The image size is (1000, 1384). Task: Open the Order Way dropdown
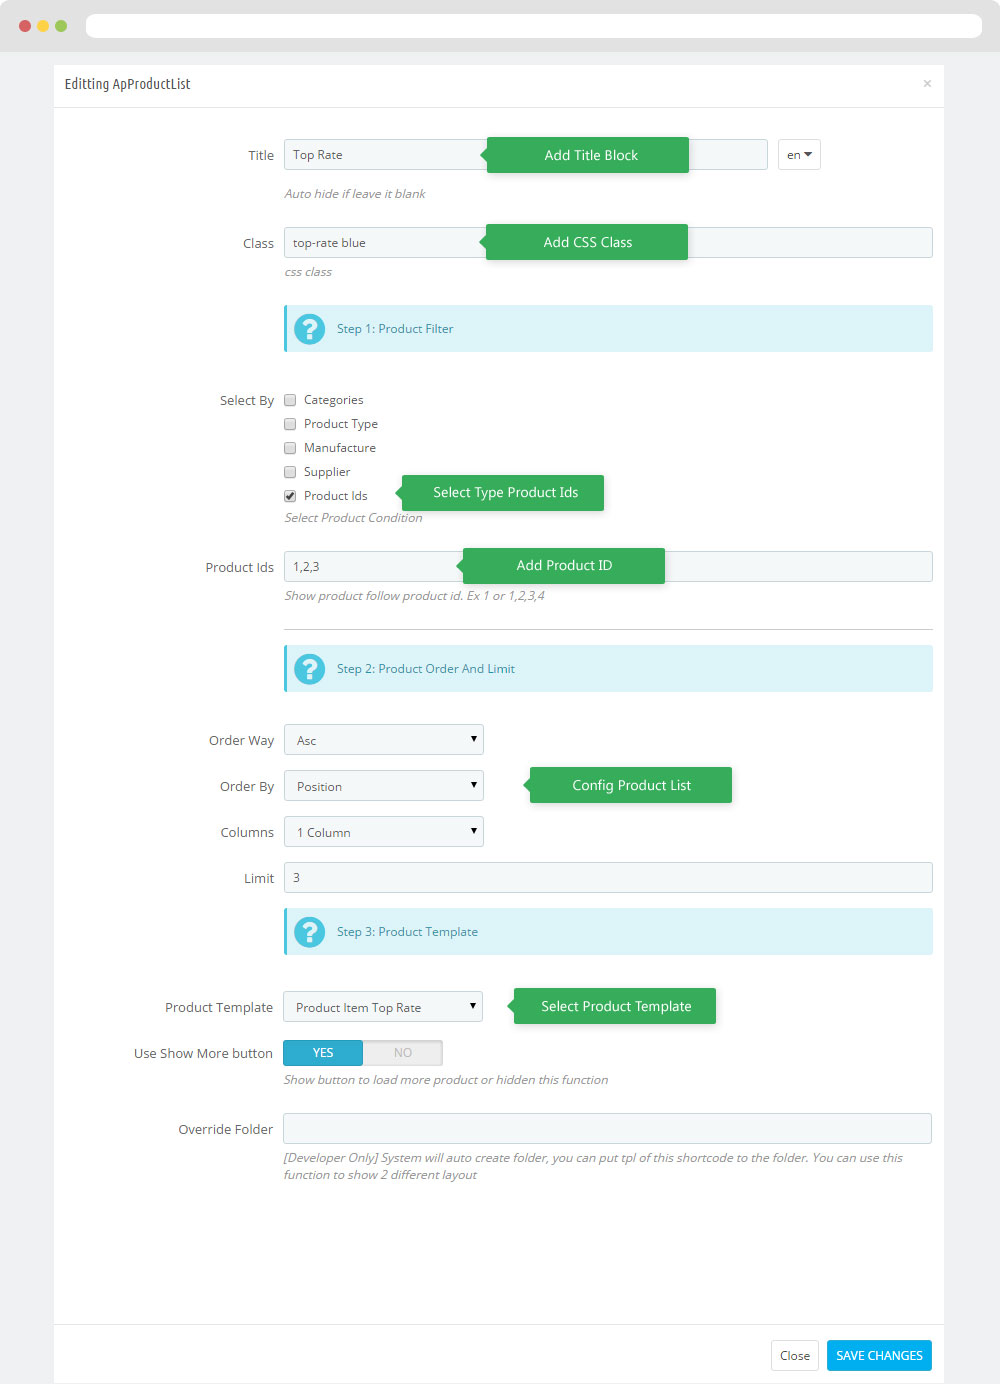tap(384, 740)
